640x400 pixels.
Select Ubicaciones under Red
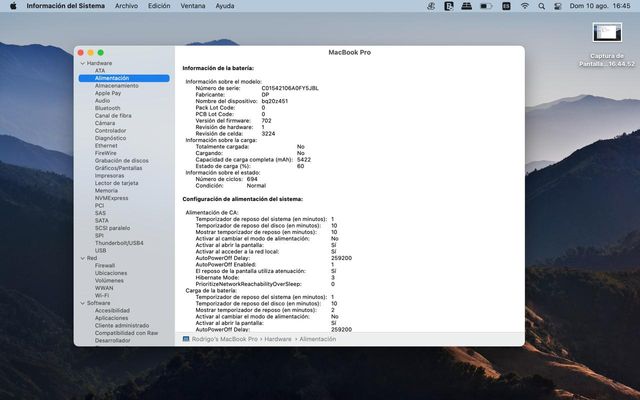click(x=111, y=273)
